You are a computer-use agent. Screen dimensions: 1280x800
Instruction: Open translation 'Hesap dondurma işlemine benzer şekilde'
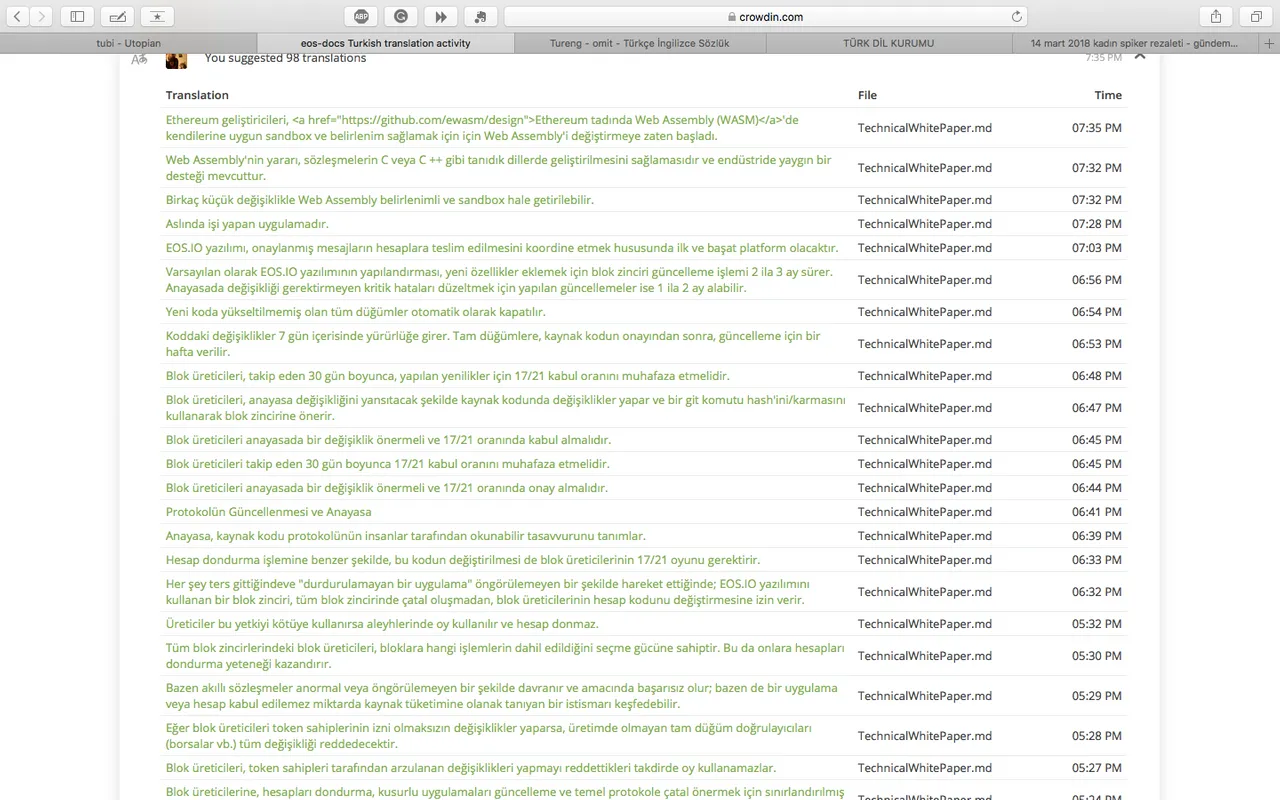(x=463, y=560)
